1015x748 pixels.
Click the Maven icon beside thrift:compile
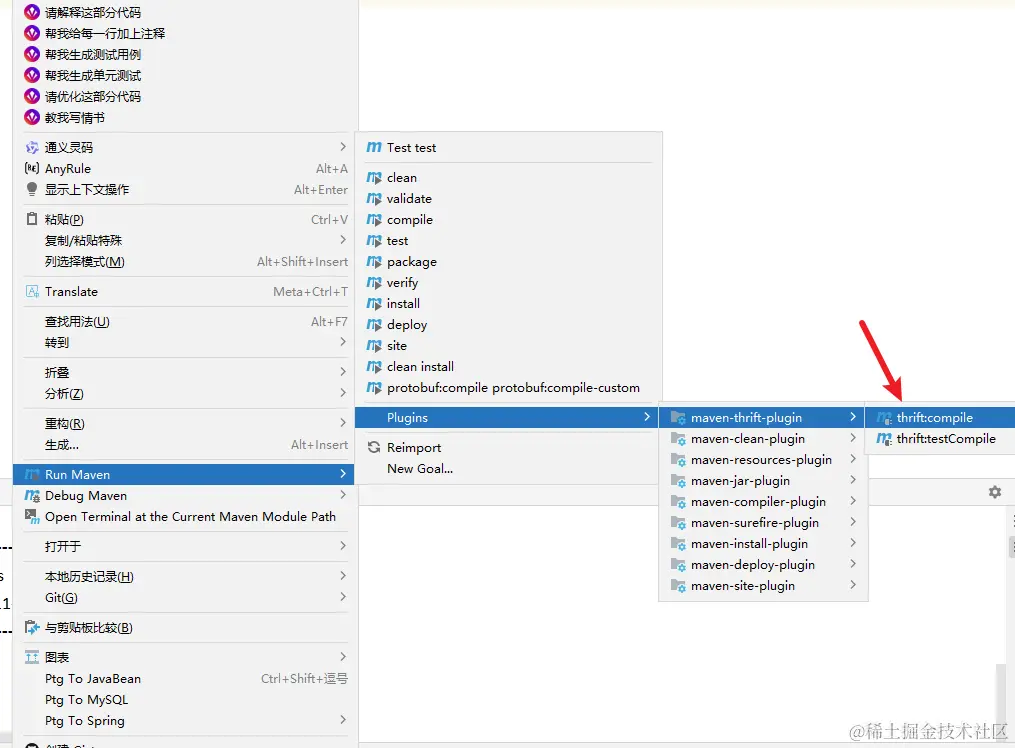pos(884,418)
